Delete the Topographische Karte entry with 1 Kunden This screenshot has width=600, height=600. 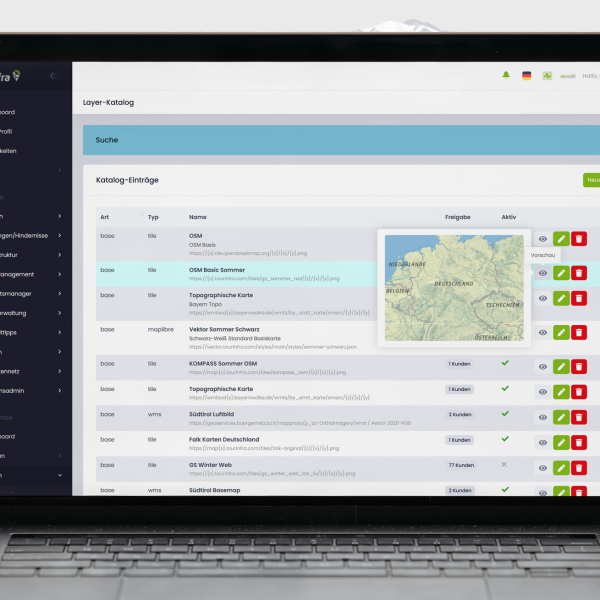579,392
